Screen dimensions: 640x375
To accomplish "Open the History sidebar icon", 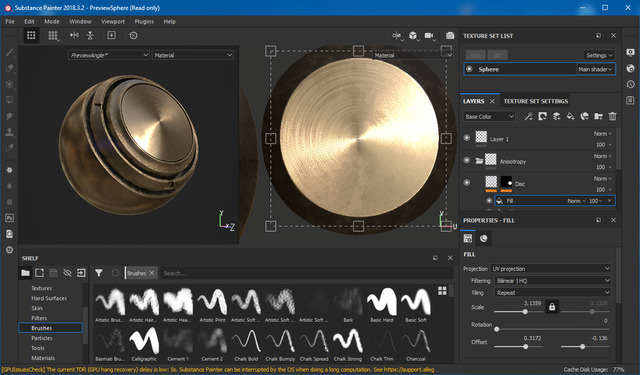I will click(x=631, y=84).
